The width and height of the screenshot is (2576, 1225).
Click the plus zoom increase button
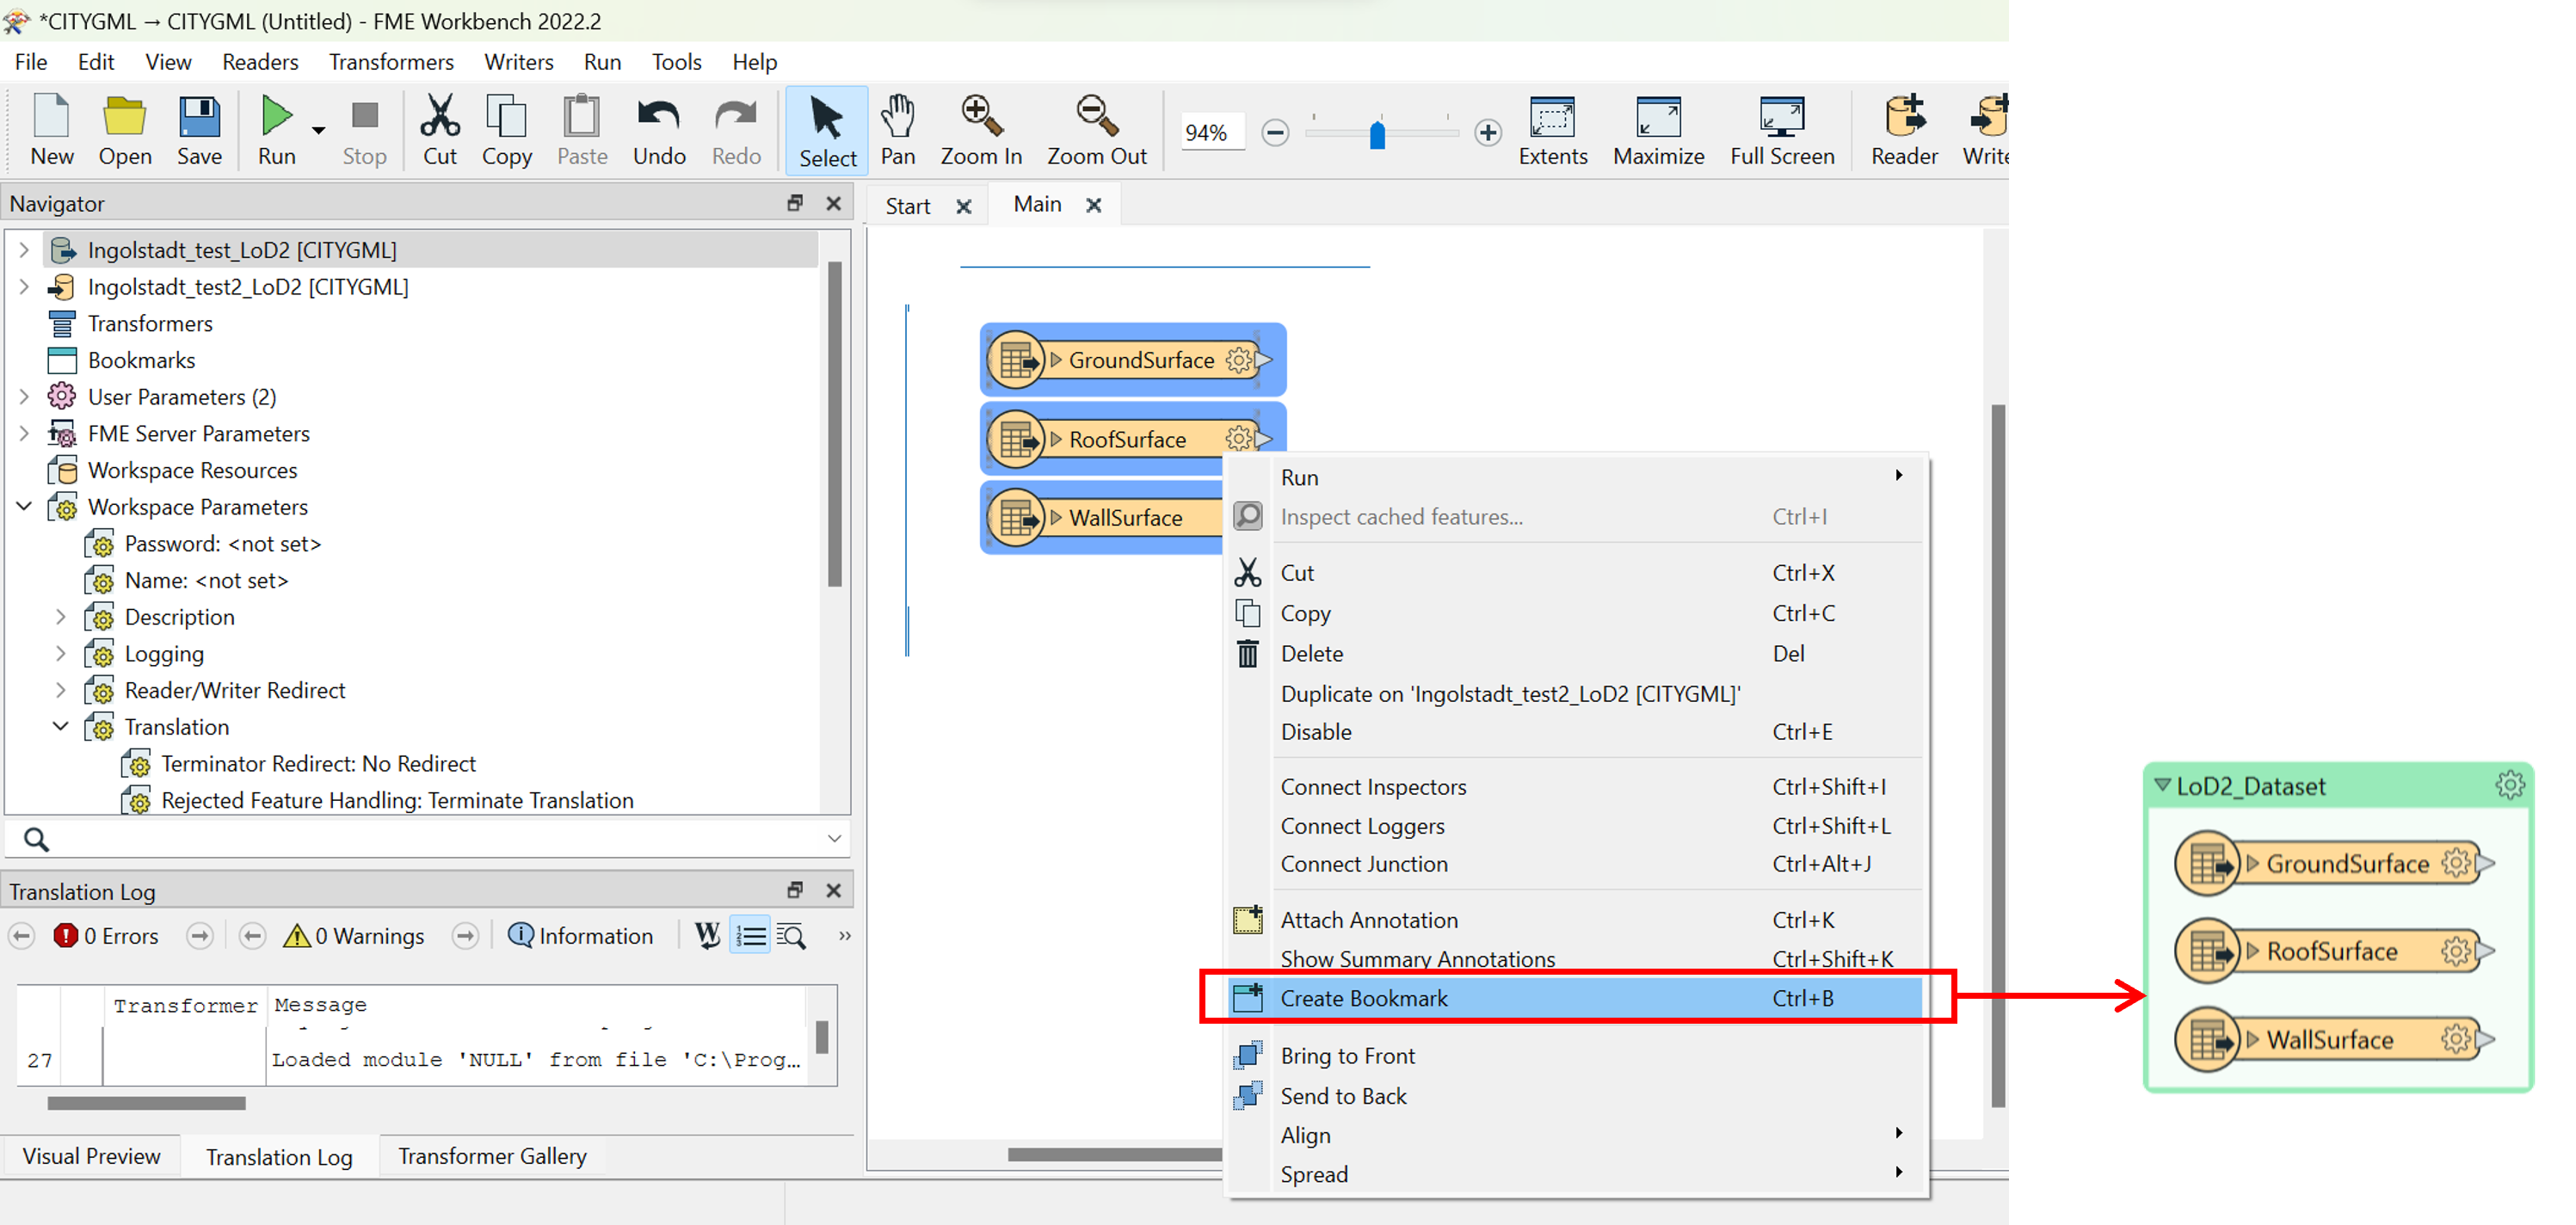(x=1487, y=132)
